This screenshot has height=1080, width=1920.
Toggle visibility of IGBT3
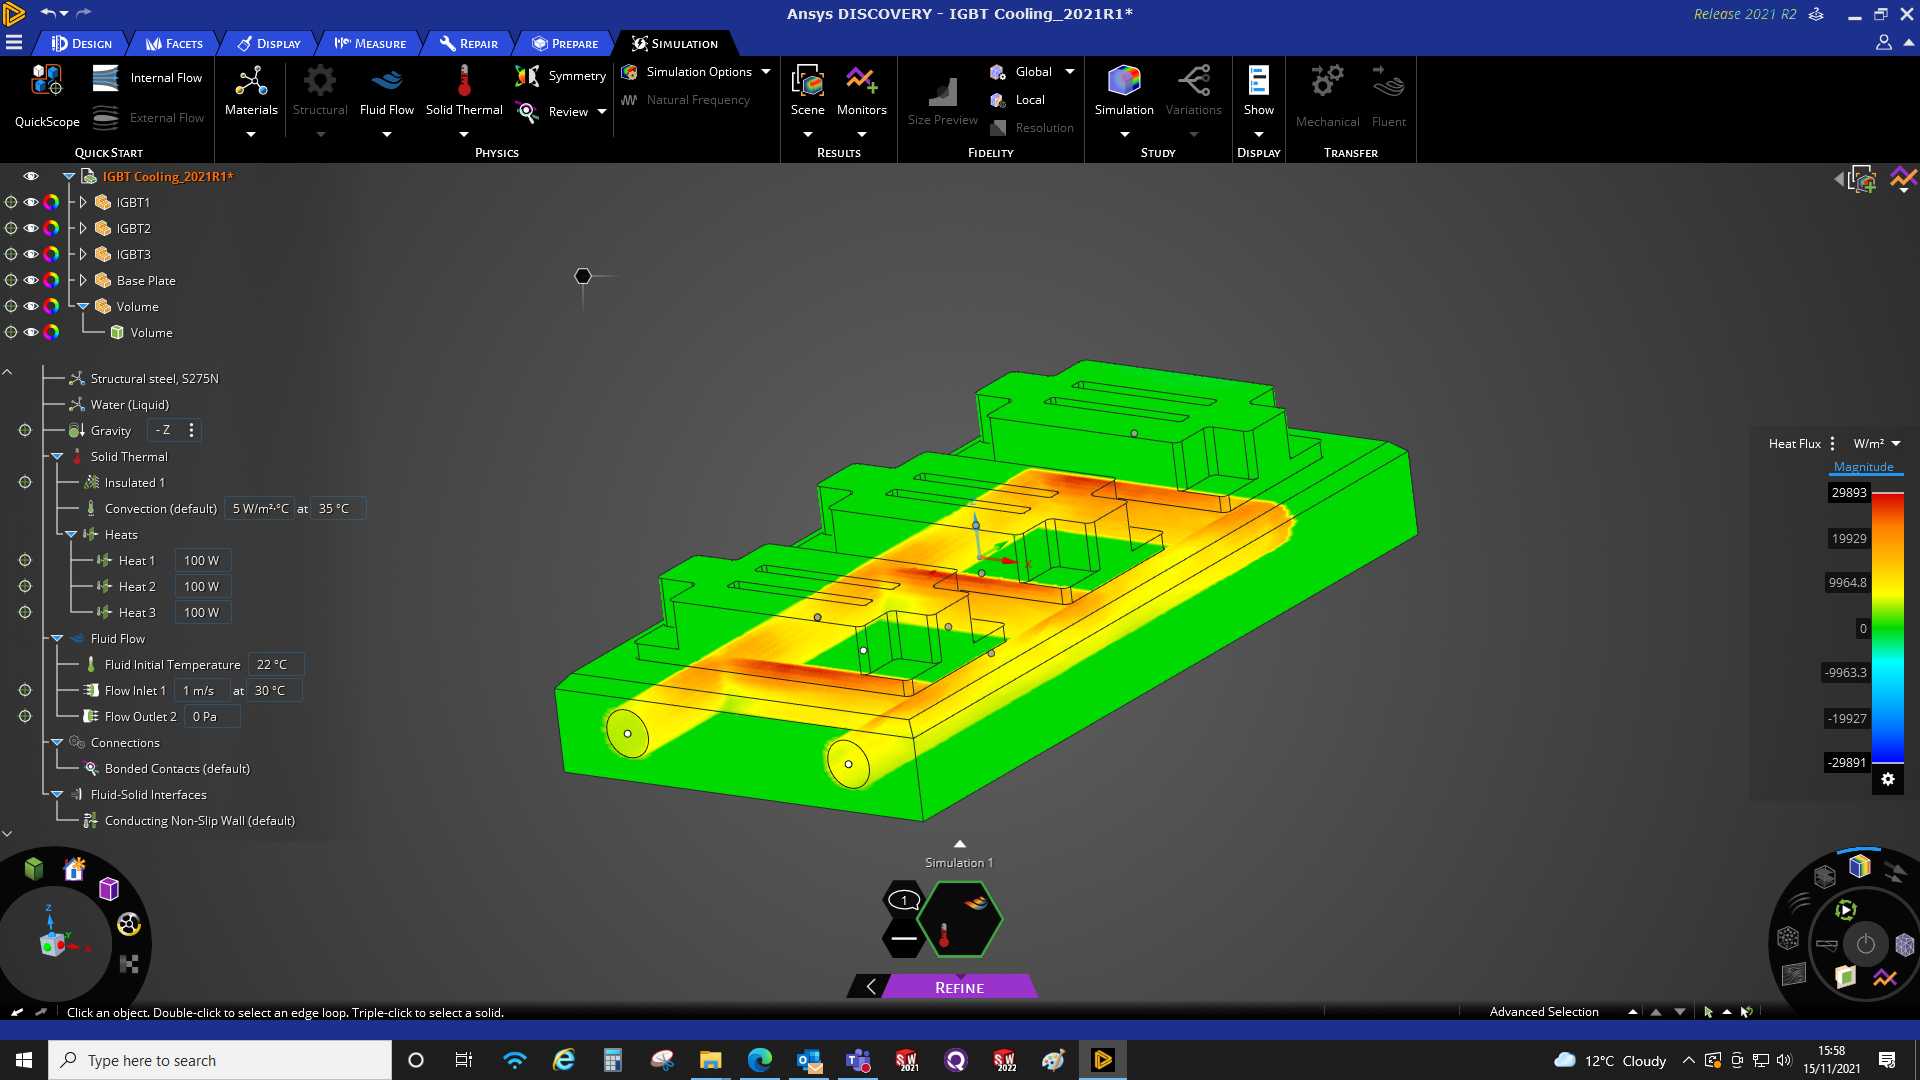click(31, 254)
